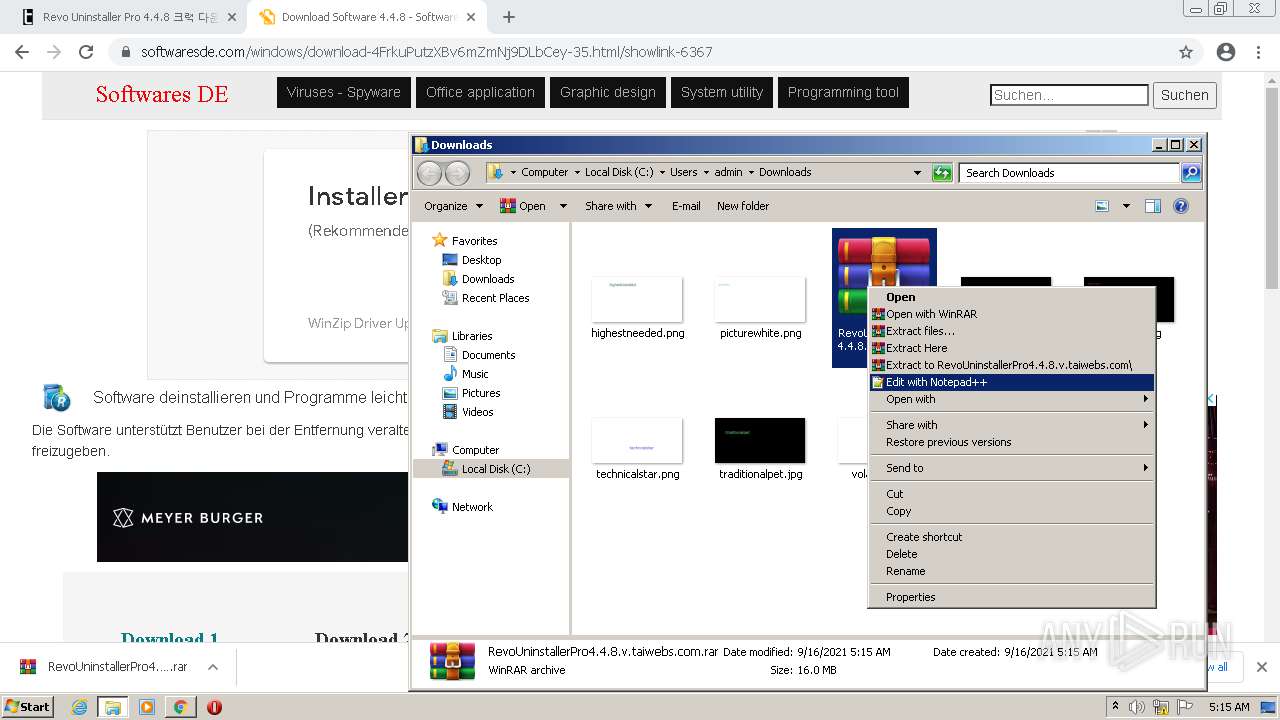Screen dimensions: 1280x720
Task: Click the Graphic design nav button
Action: pyautogui.click(x=608, y=92)
